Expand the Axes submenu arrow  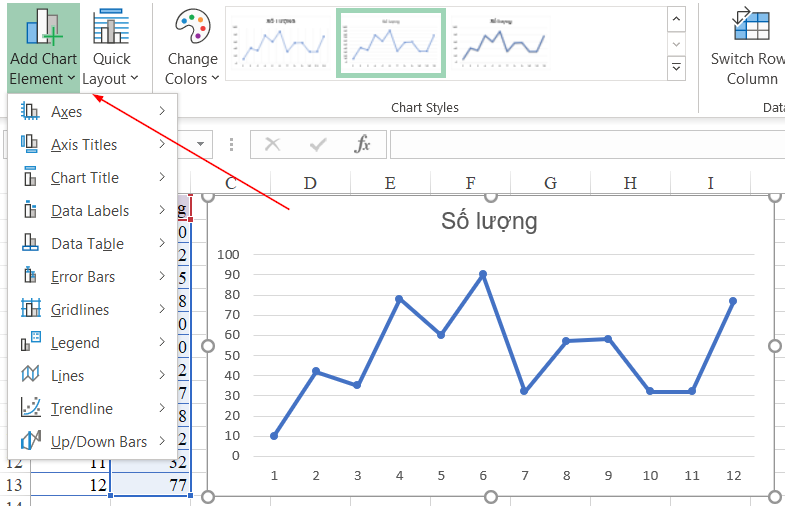tap(162, 112)
